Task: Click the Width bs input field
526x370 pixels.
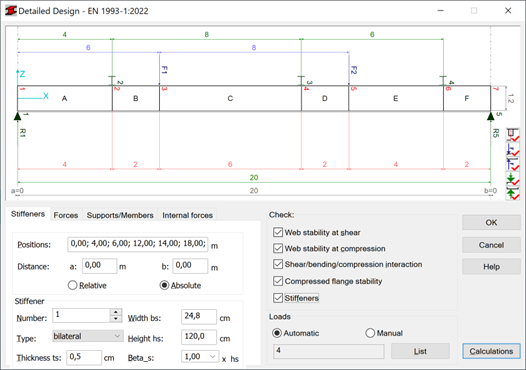Action: click(199, 316)
